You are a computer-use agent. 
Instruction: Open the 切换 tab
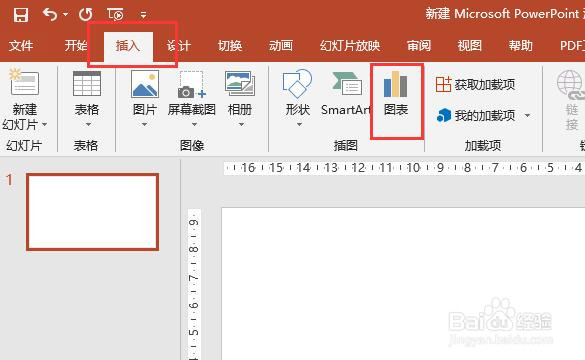(230, 46)
